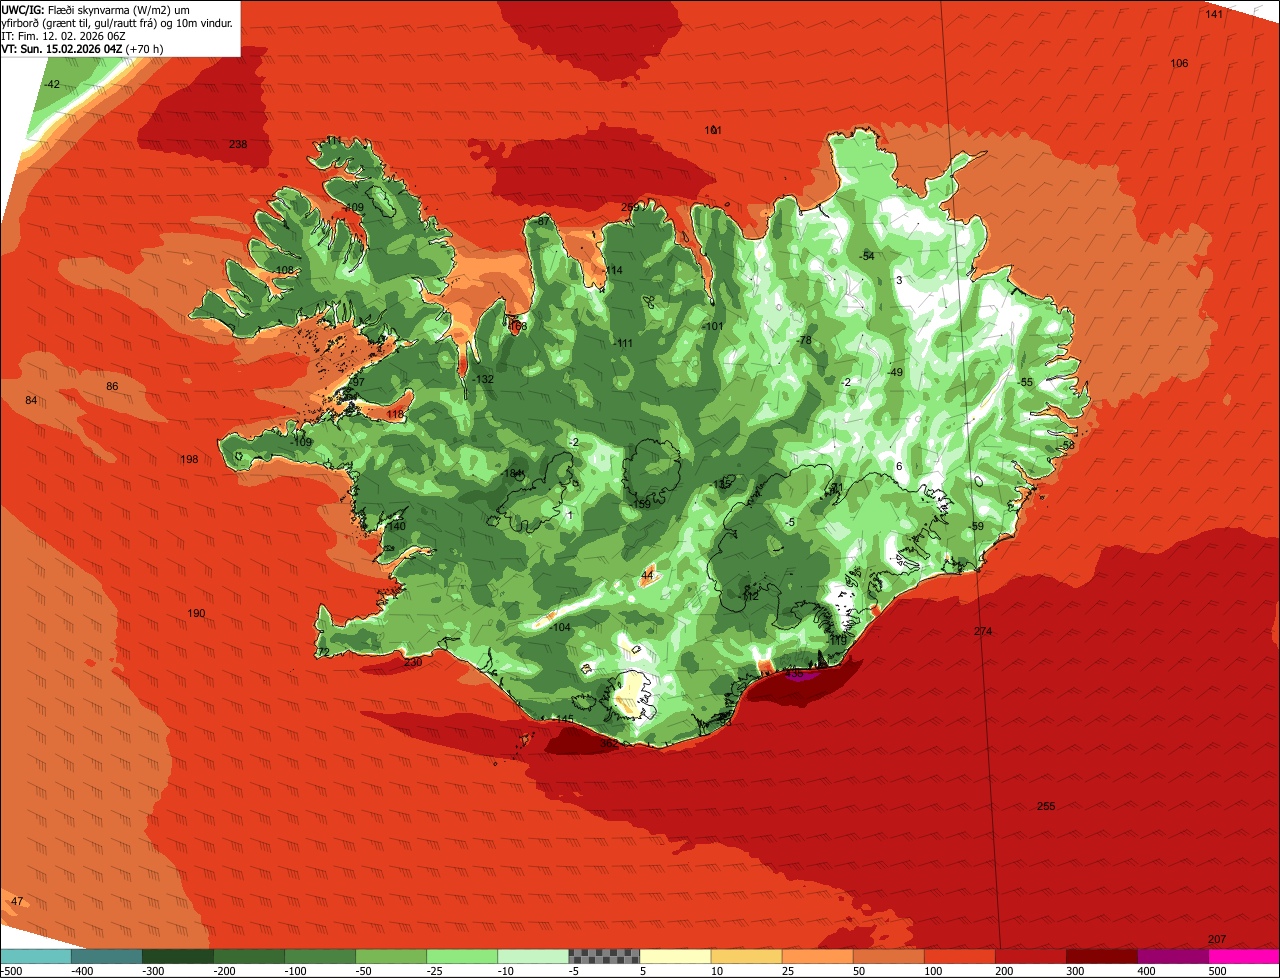Click the '190' value over the ocean
Image resolution: width=1280 pixels, height=978 pixels.
(196, 613)
